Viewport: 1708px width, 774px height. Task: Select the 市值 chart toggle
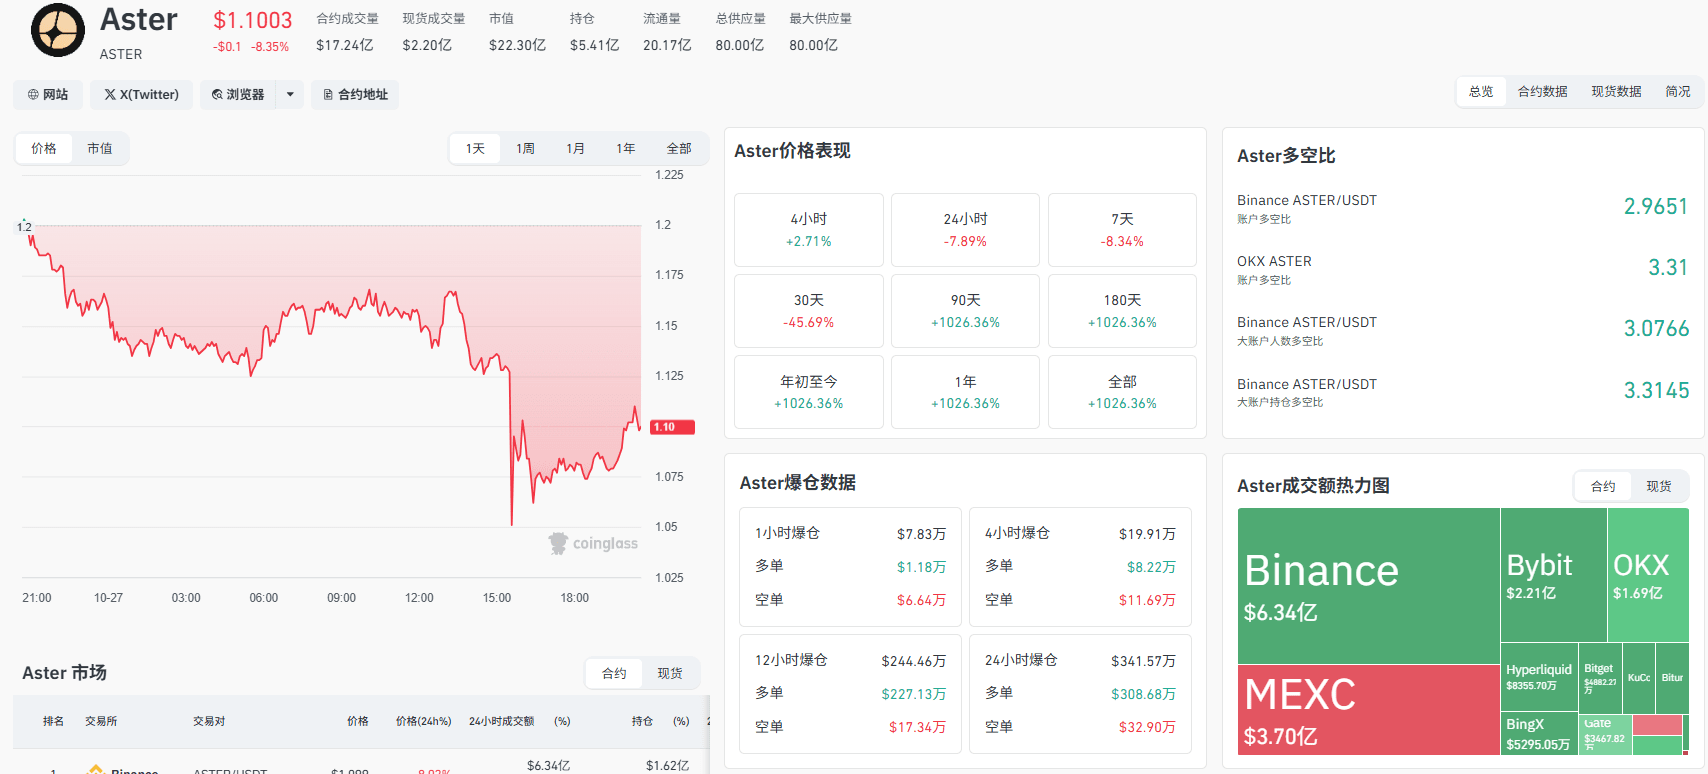[x=100, y=148]
